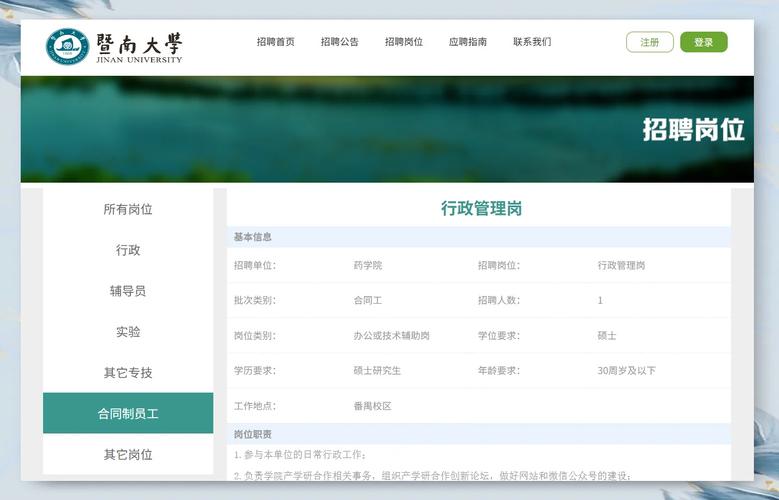Click the 招聘人数 label
Image resolution: width=779 pixels, height=500 pixels.
(x=499, y=300)
